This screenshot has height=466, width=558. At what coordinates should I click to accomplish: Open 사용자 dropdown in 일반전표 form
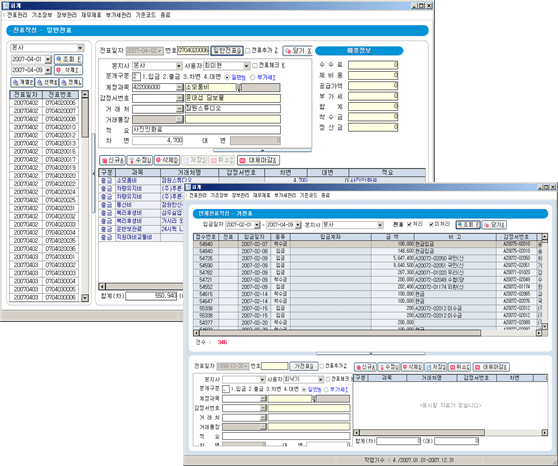[246, 66]
